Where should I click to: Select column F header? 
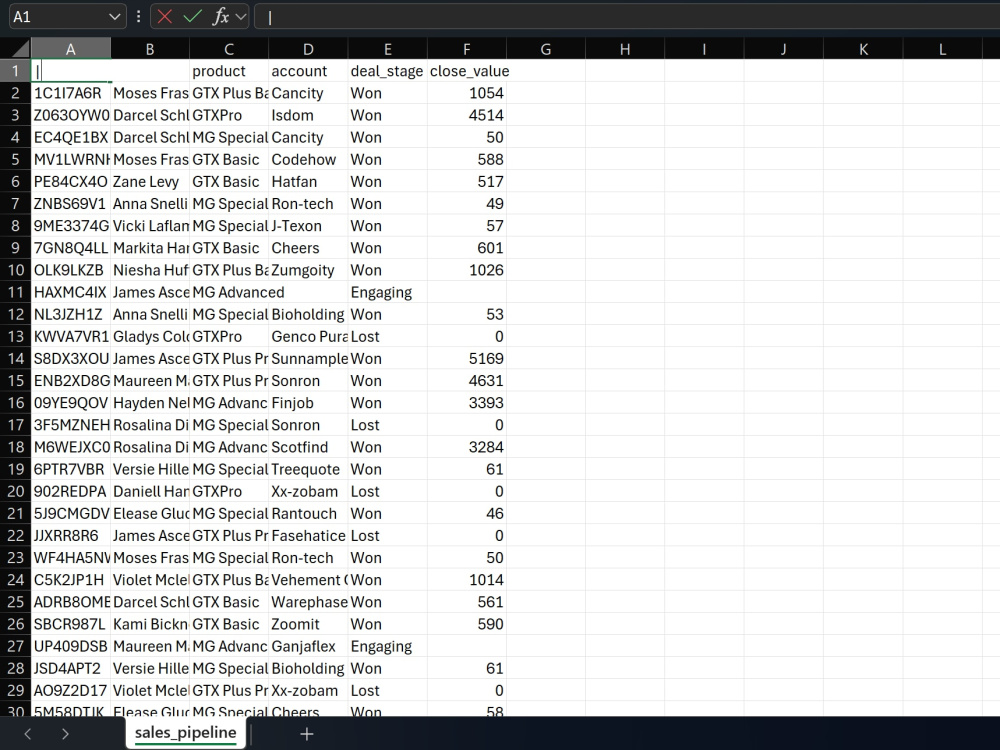pyautogui.click(x=467, y=49)
